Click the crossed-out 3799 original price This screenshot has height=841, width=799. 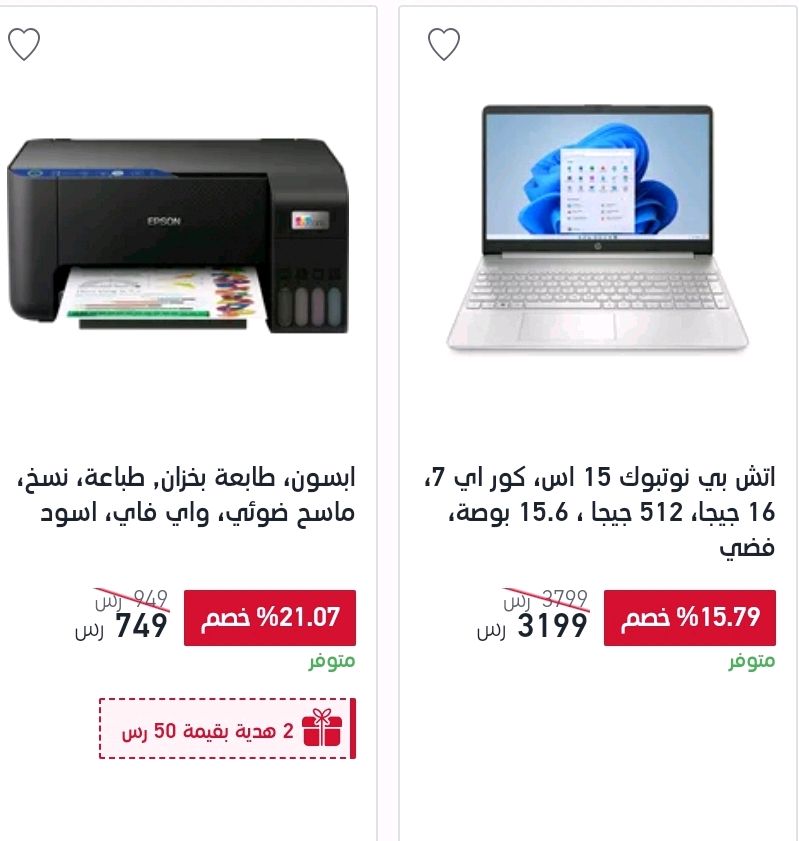pos(546,598)
